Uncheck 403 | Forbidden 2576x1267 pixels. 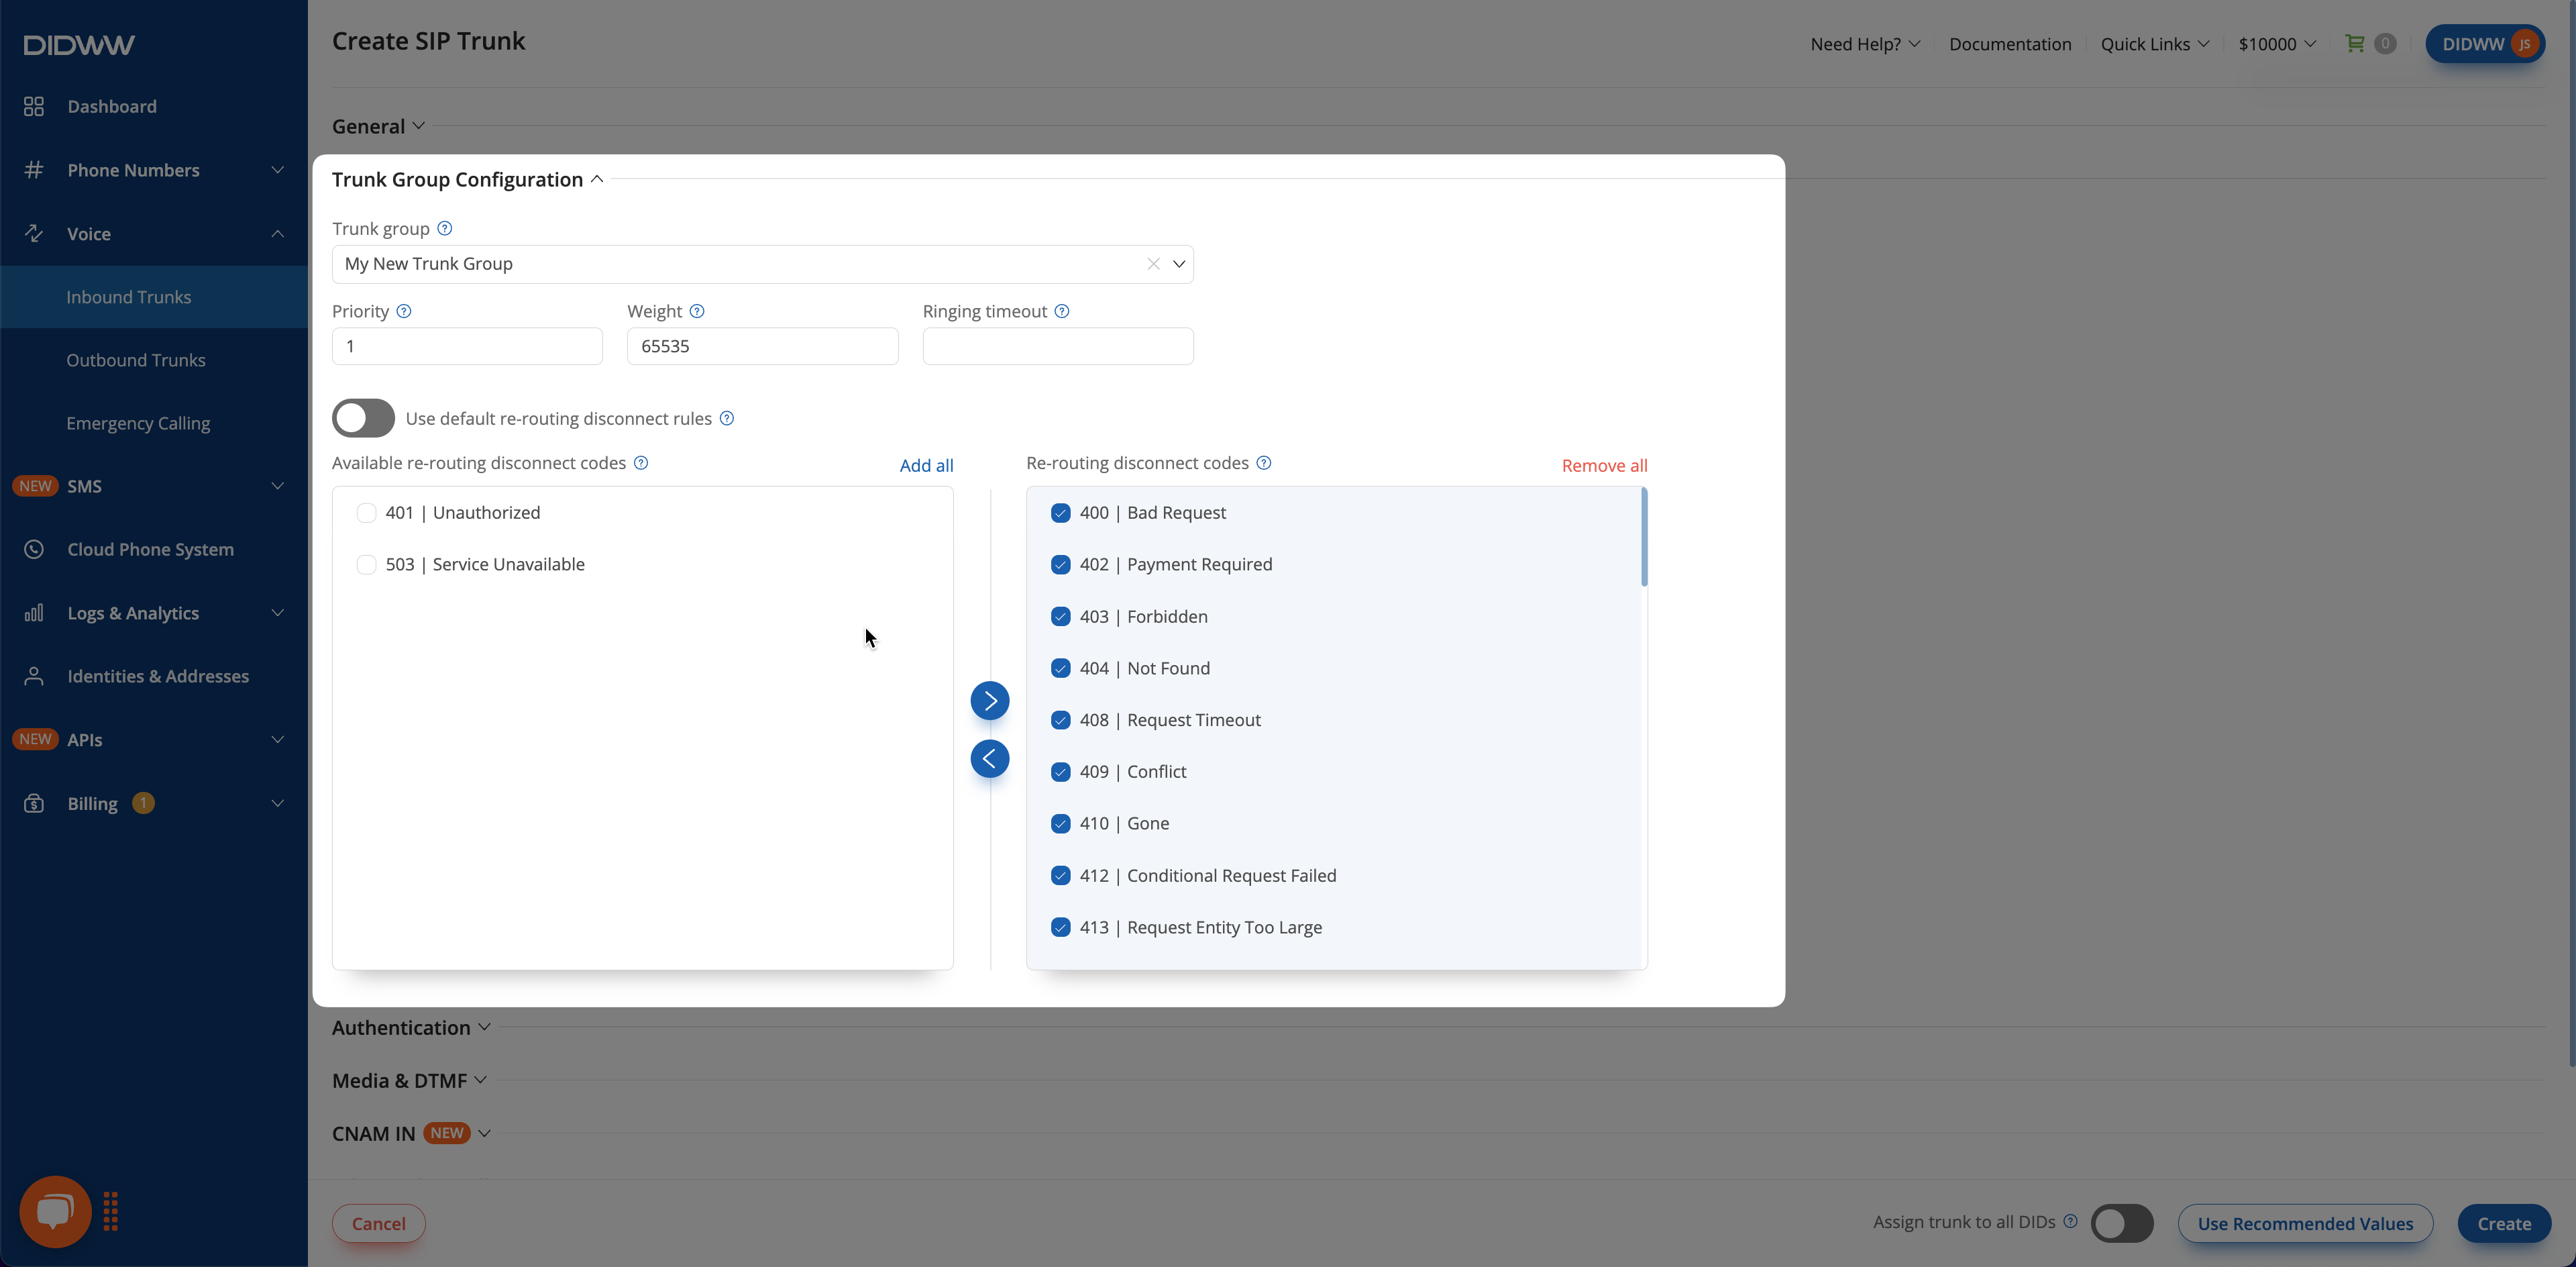pos(1061,617)
